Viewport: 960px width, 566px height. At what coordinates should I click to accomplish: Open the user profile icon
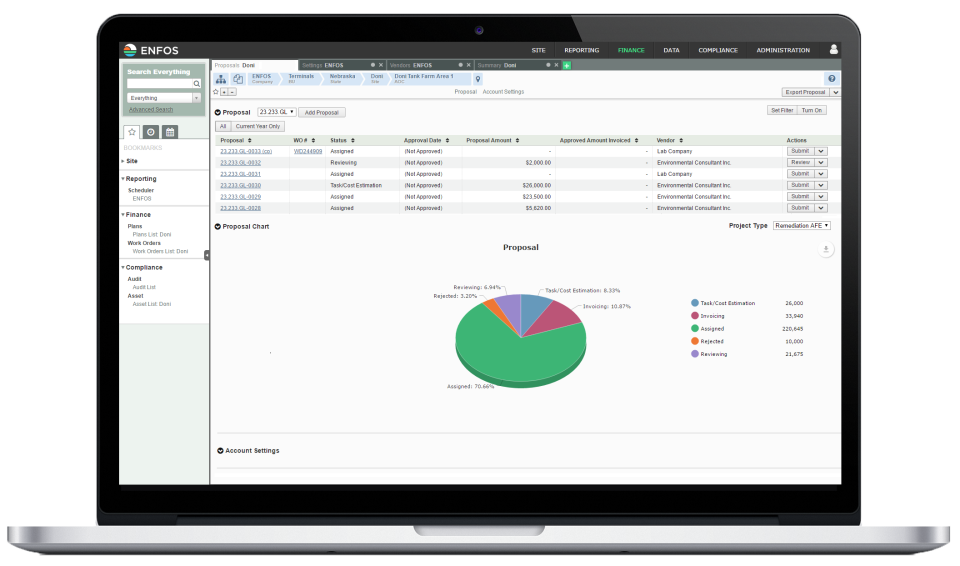(x=833, y=50)
